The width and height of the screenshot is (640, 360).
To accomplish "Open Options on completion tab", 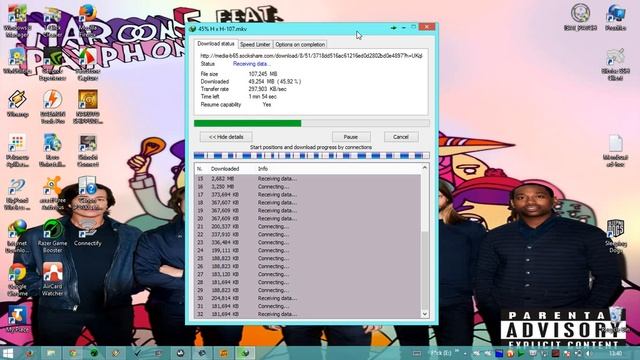I will tap(300, 44).
